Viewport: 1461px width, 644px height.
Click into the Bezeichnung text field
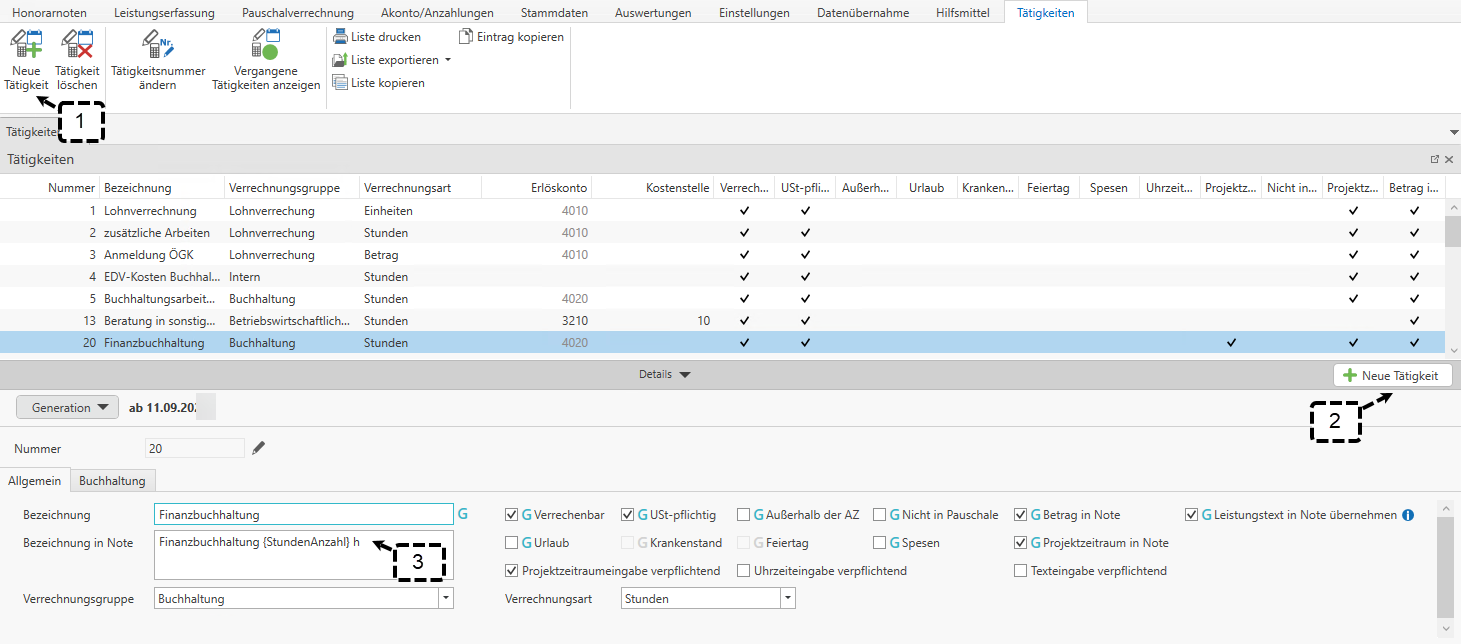pos(303,515)
